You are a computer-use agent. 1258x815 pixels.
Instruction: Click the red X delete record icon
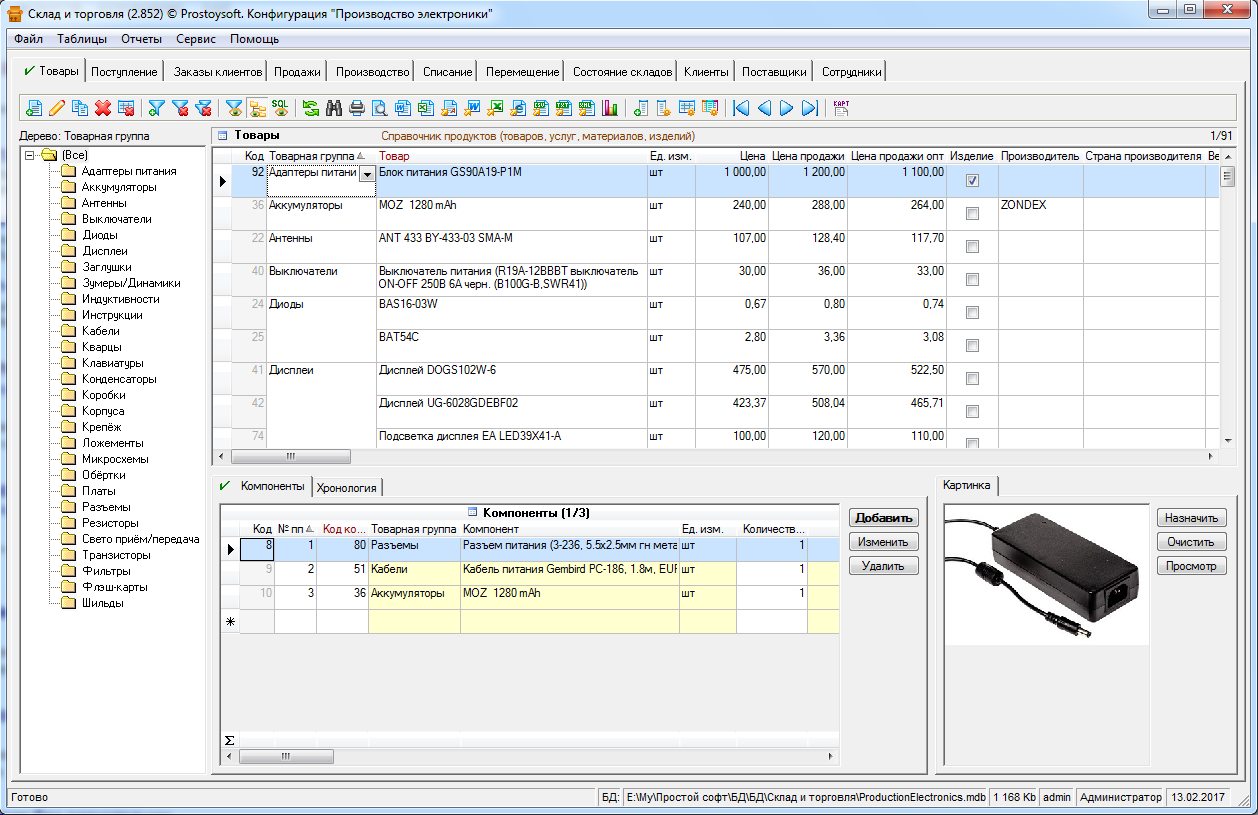[x=103, y=108]
